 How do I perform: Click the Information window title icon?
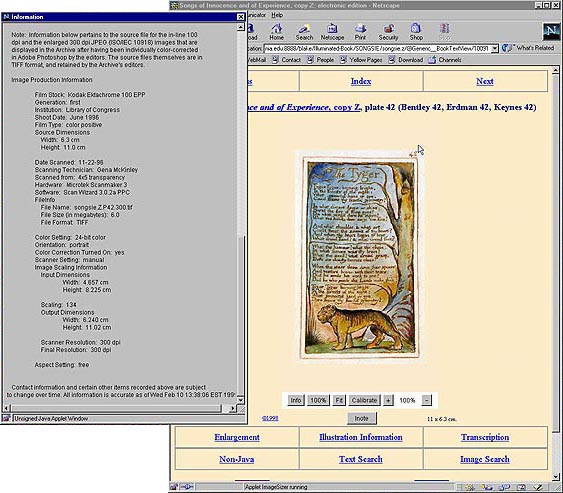[6, 17]
